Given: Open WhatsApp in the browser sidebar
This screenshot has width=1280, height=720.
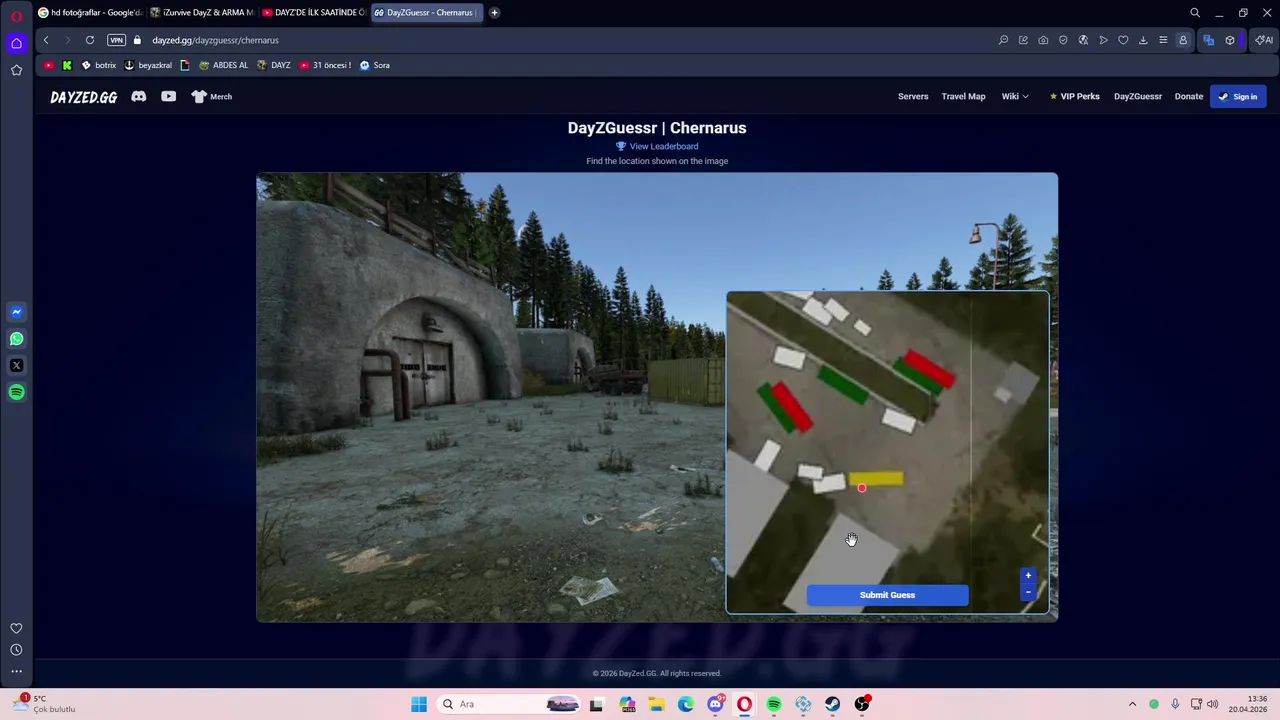Looking at the screenshot, I should tap(16, 339).
